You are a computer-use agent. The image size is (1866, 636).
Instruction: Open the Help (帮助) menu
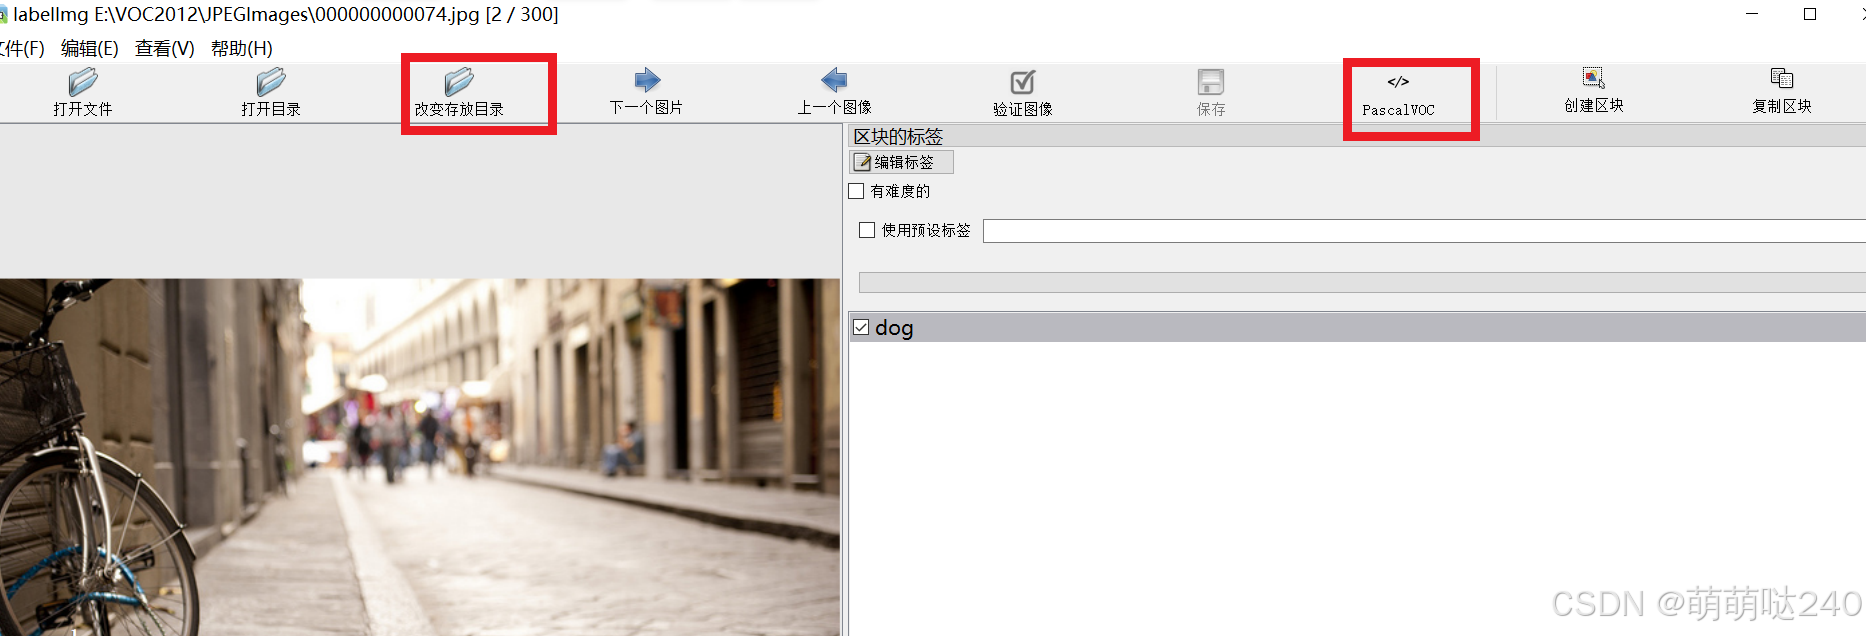[241, 48]
